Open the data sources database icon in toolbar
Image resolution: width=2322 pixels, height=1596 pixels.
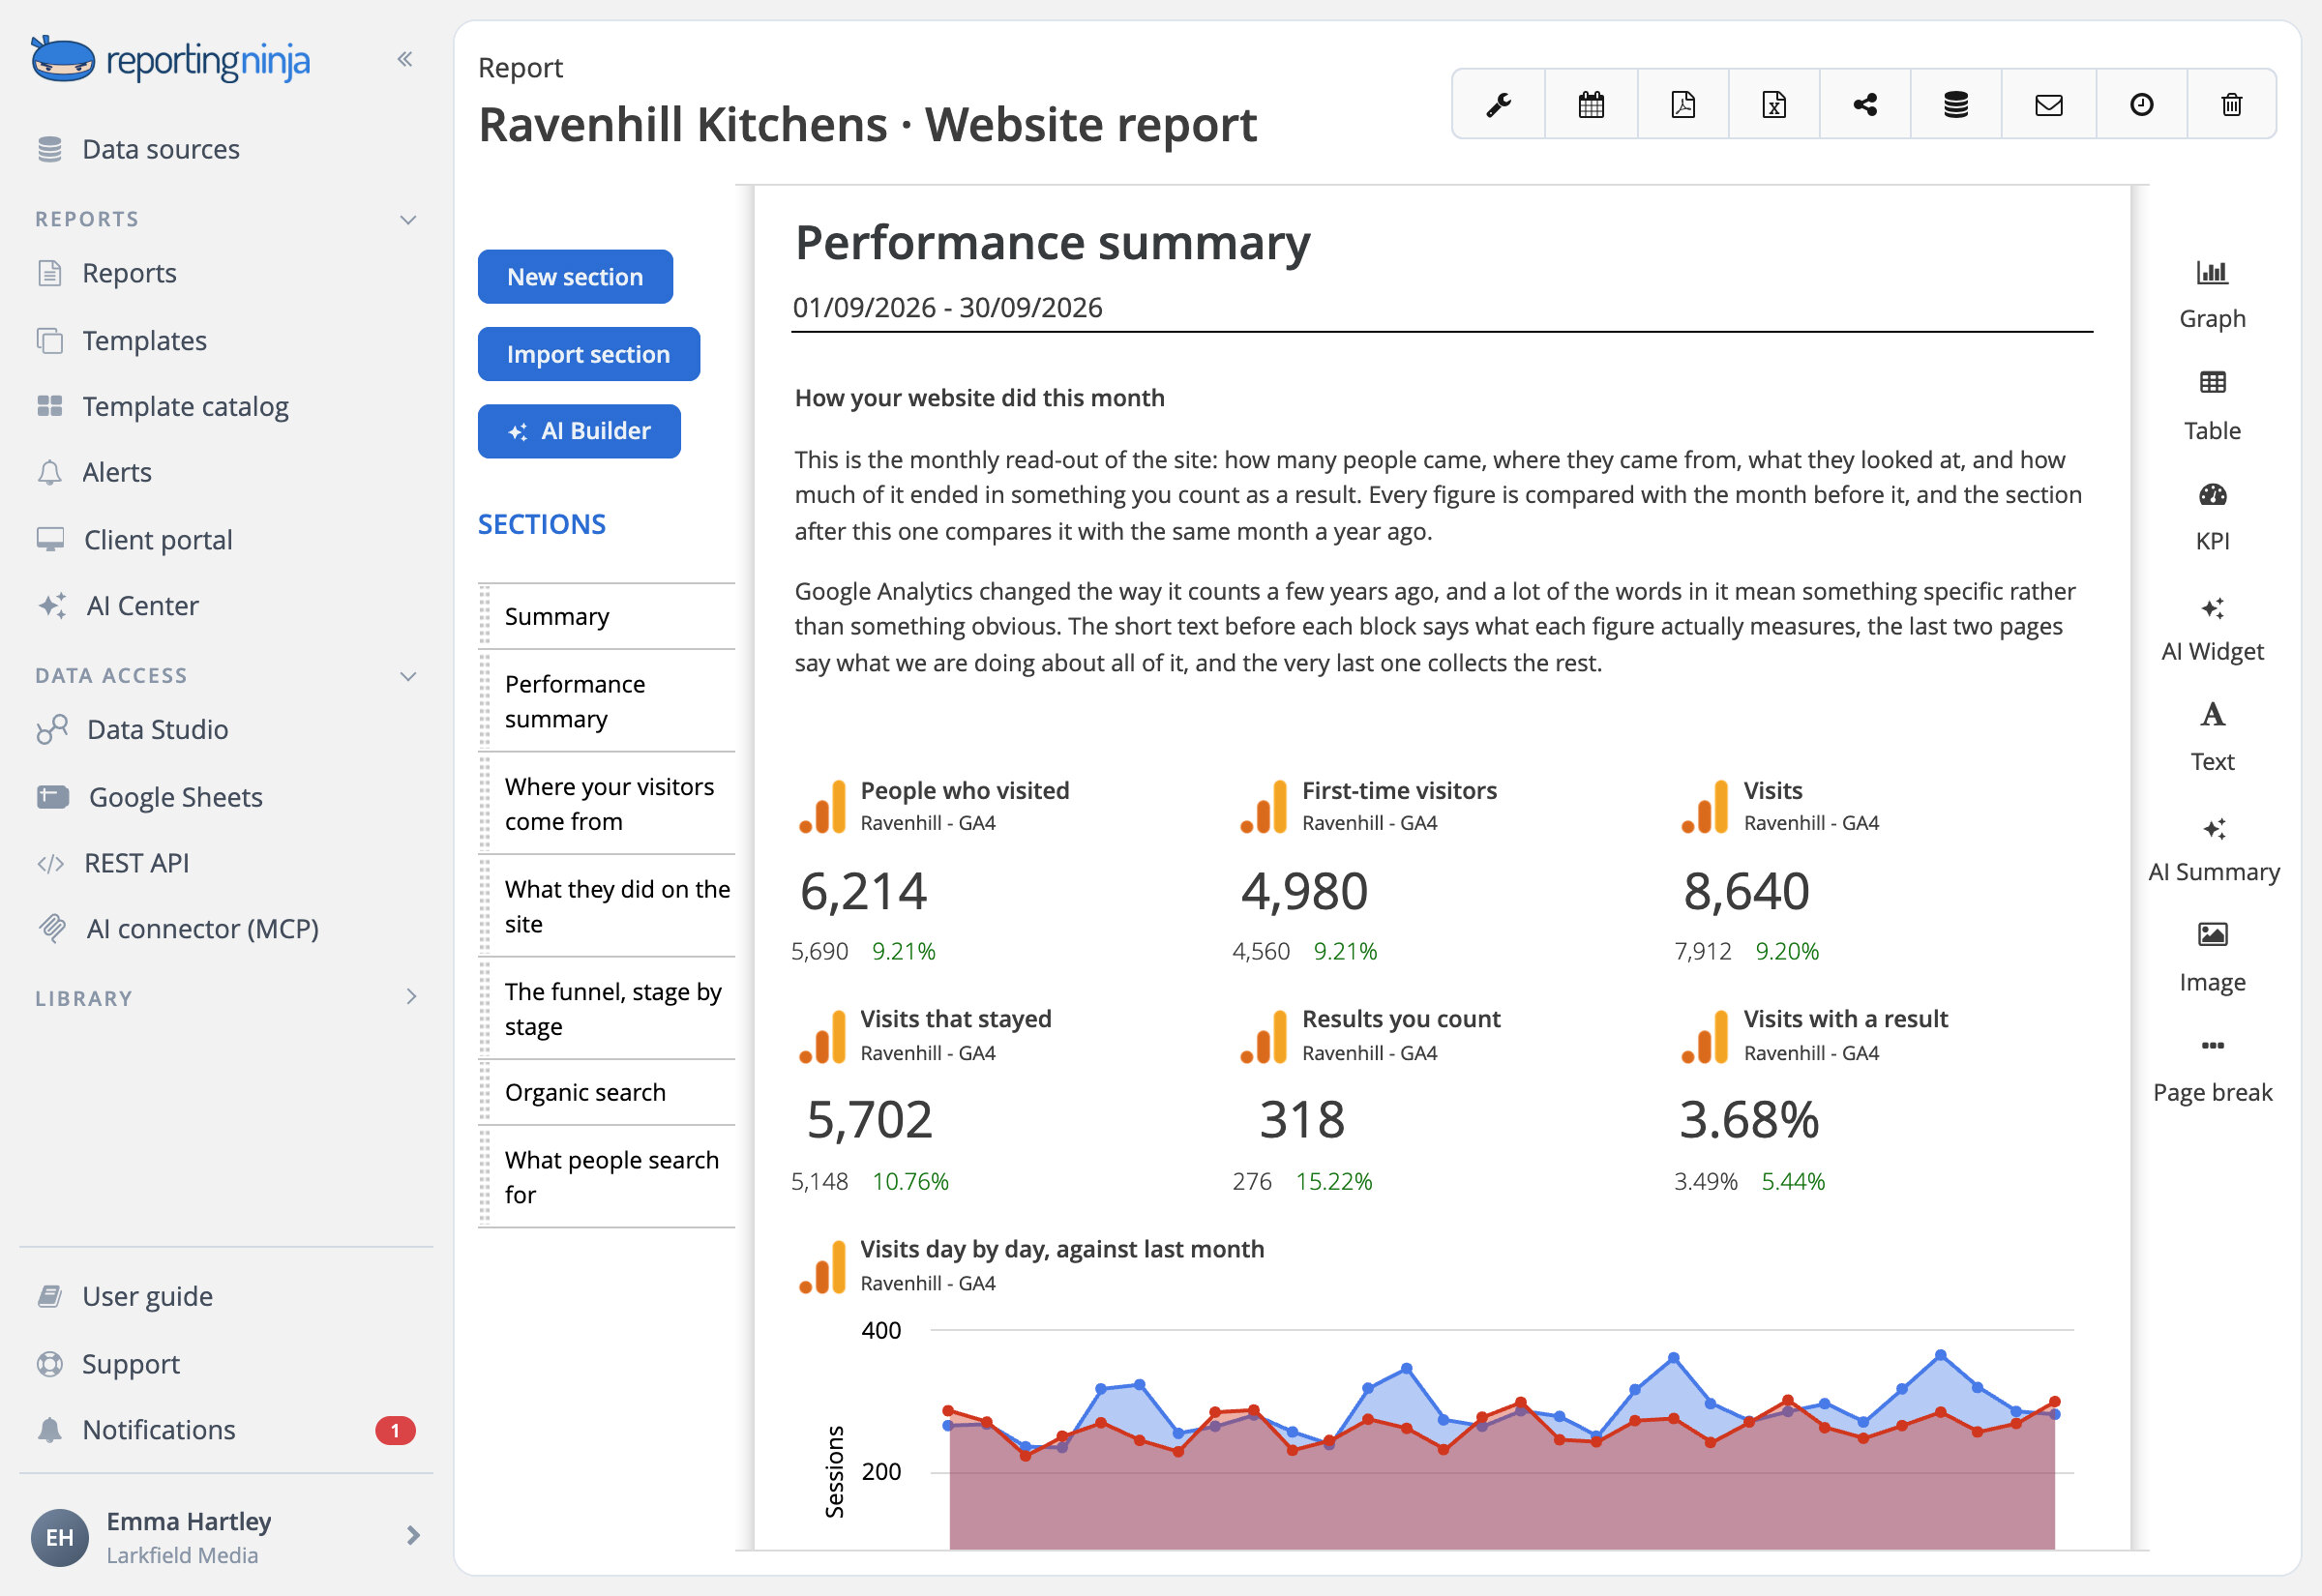[1956, 104]
